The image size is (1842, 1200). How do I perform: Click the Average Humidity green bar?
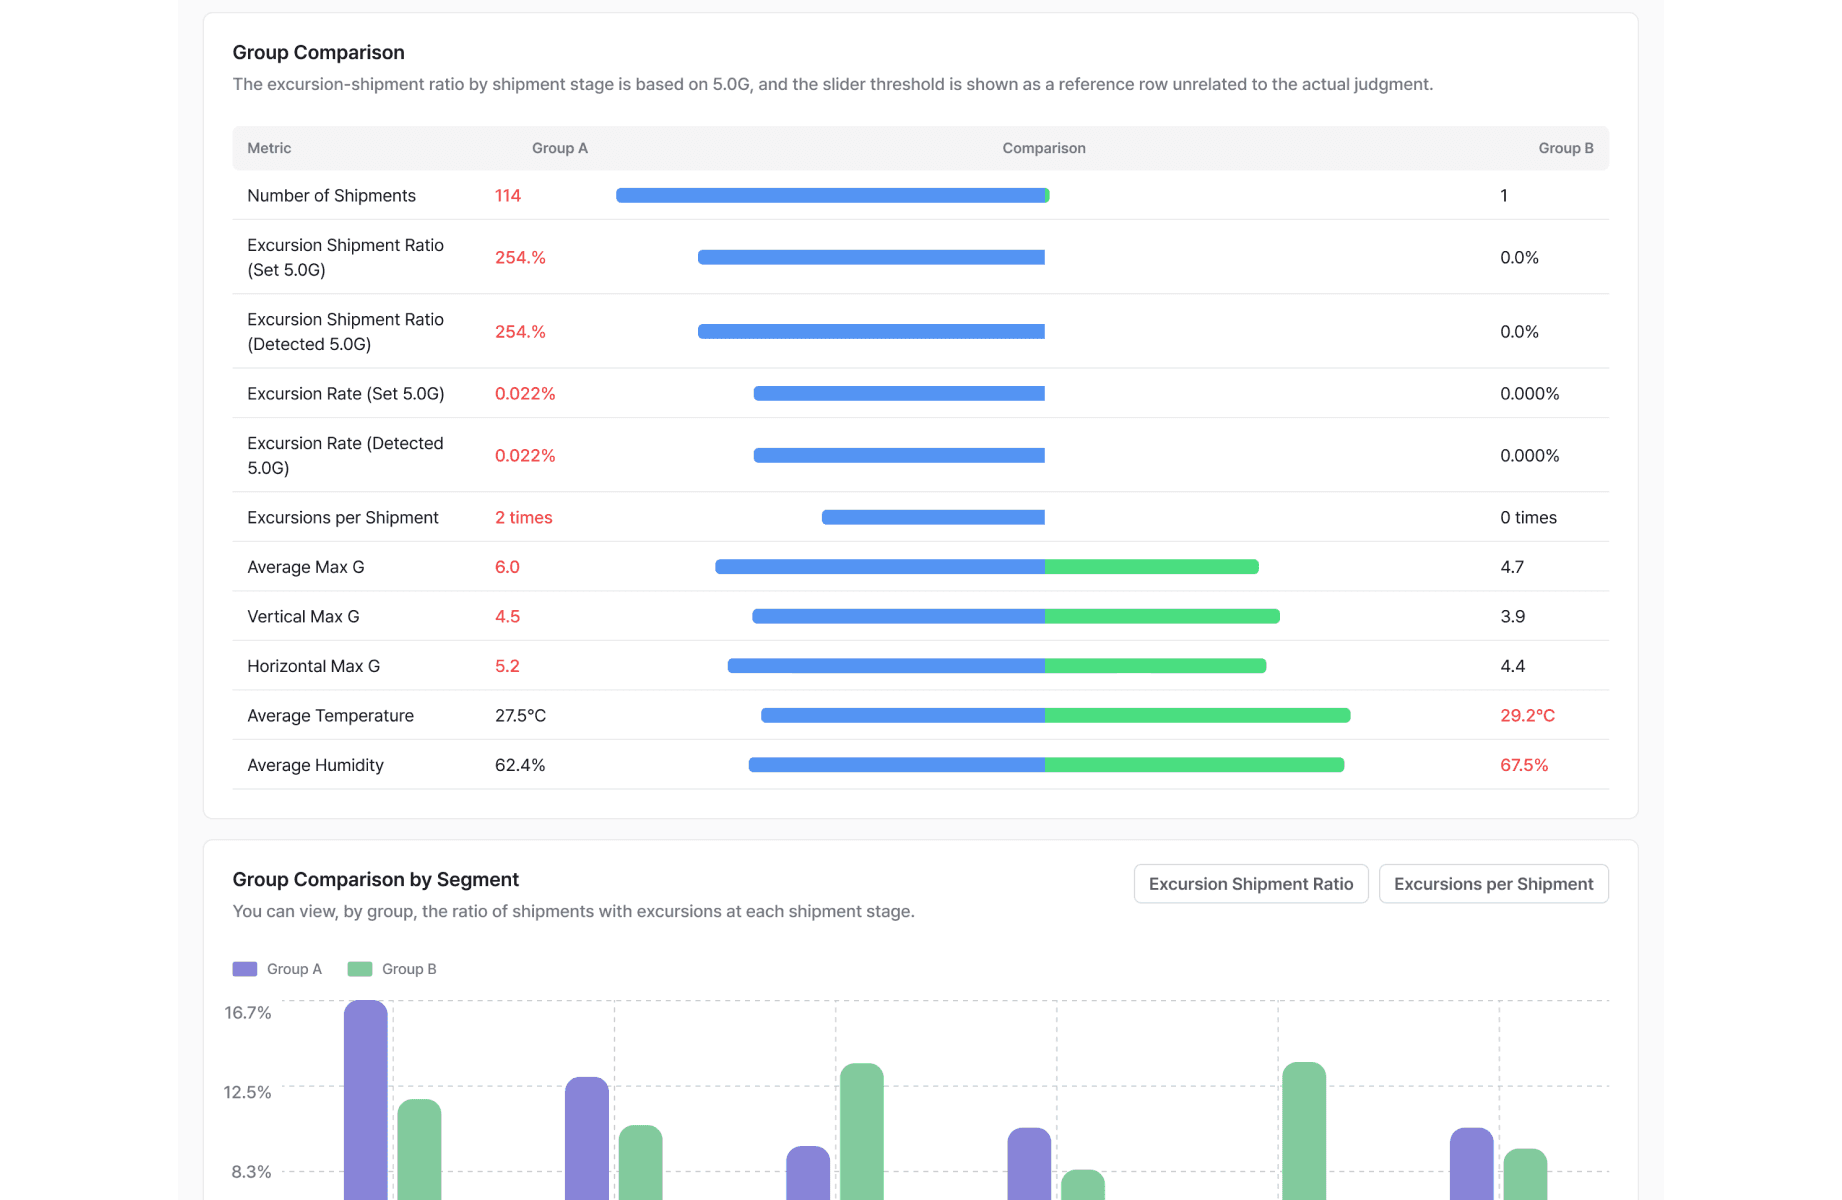click(x=1194, y=765)
